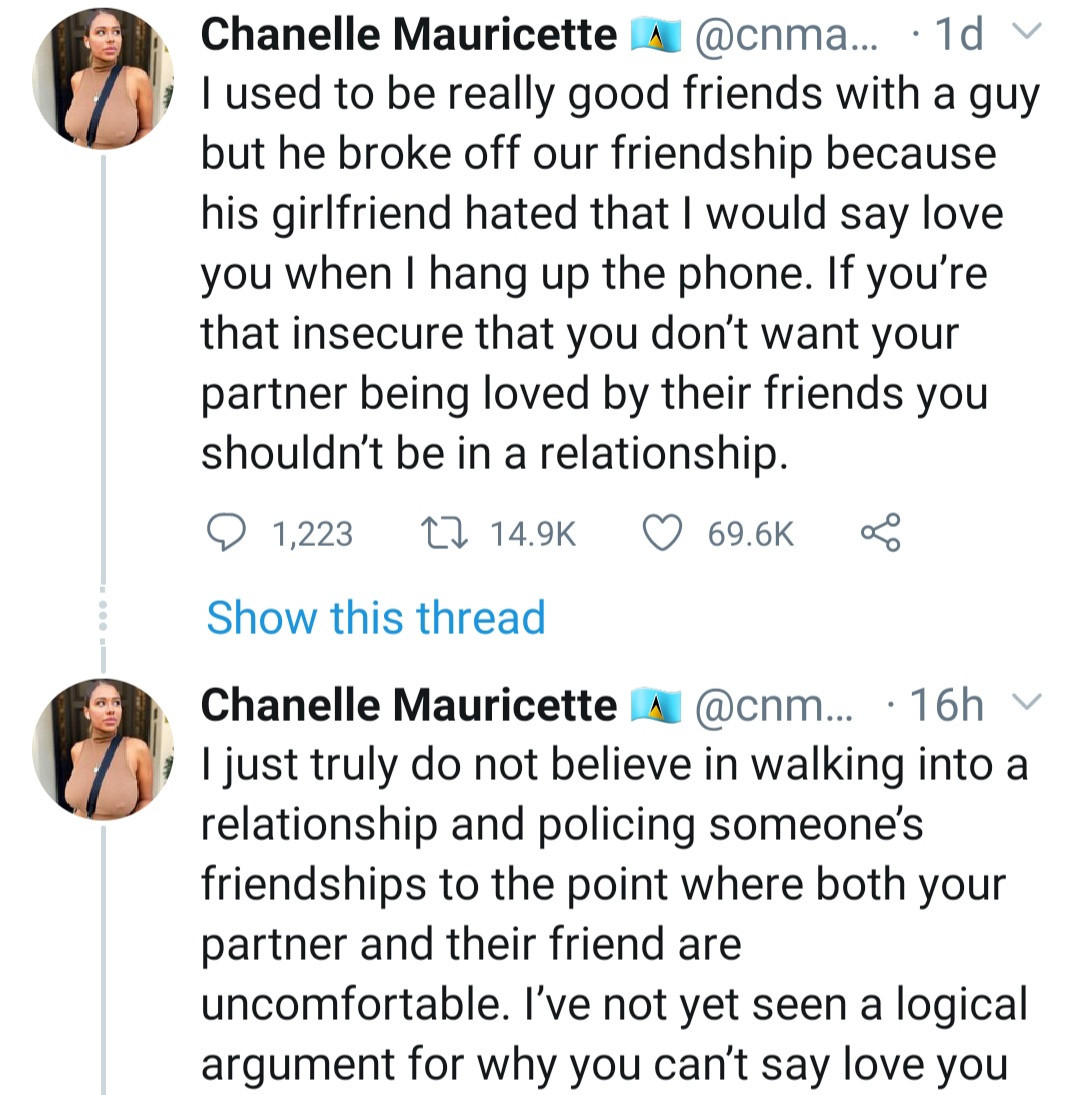1080x1095 pixels.
Task: Open profile picture on second tweet
Action: pos(103,749)
